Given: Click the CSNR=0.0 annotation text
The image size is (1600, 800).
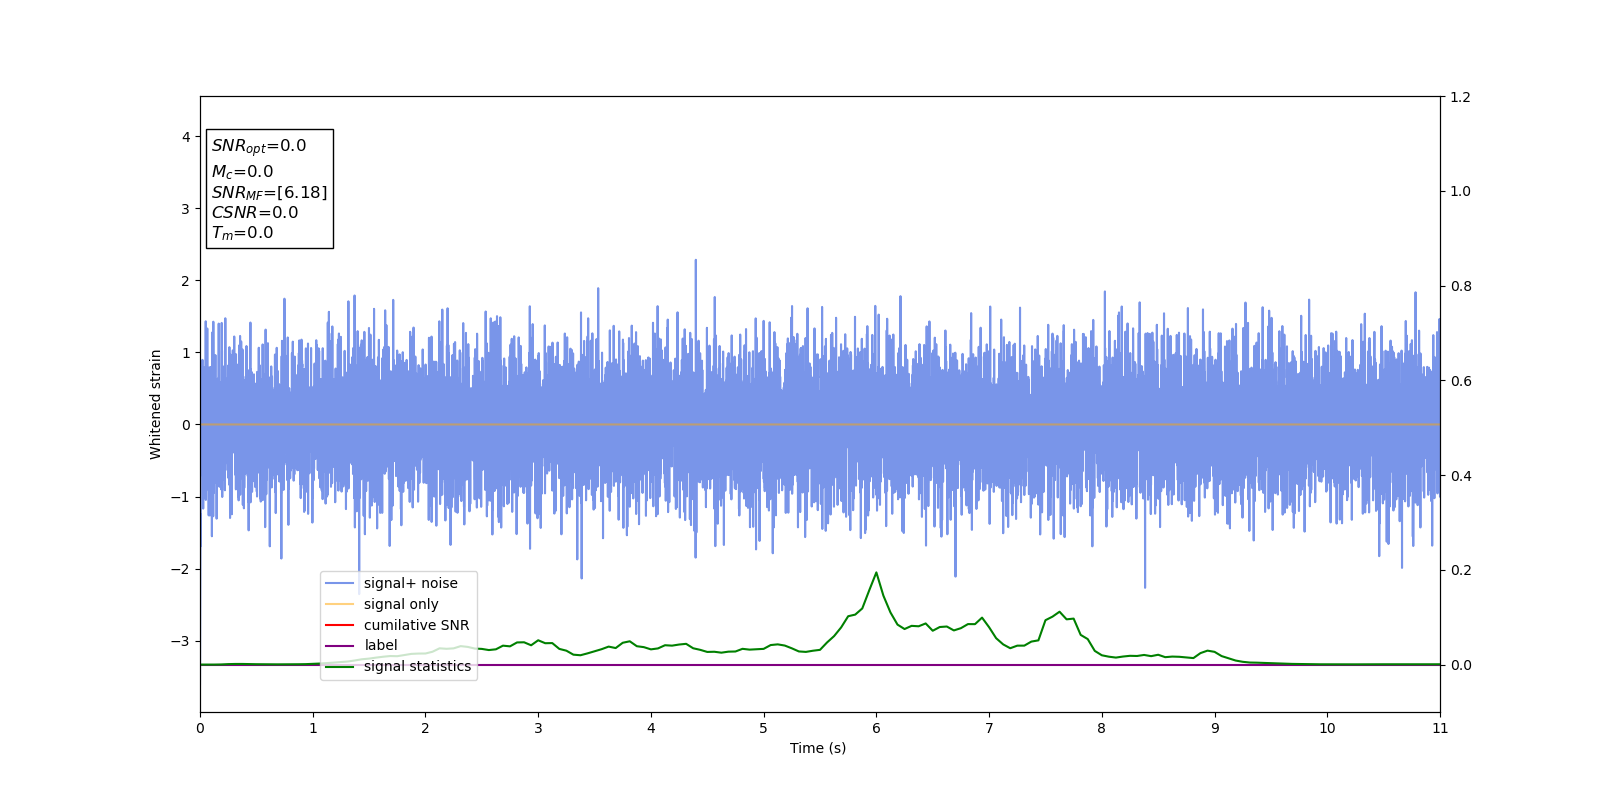Looking at the screenshot, I should 255,212.
